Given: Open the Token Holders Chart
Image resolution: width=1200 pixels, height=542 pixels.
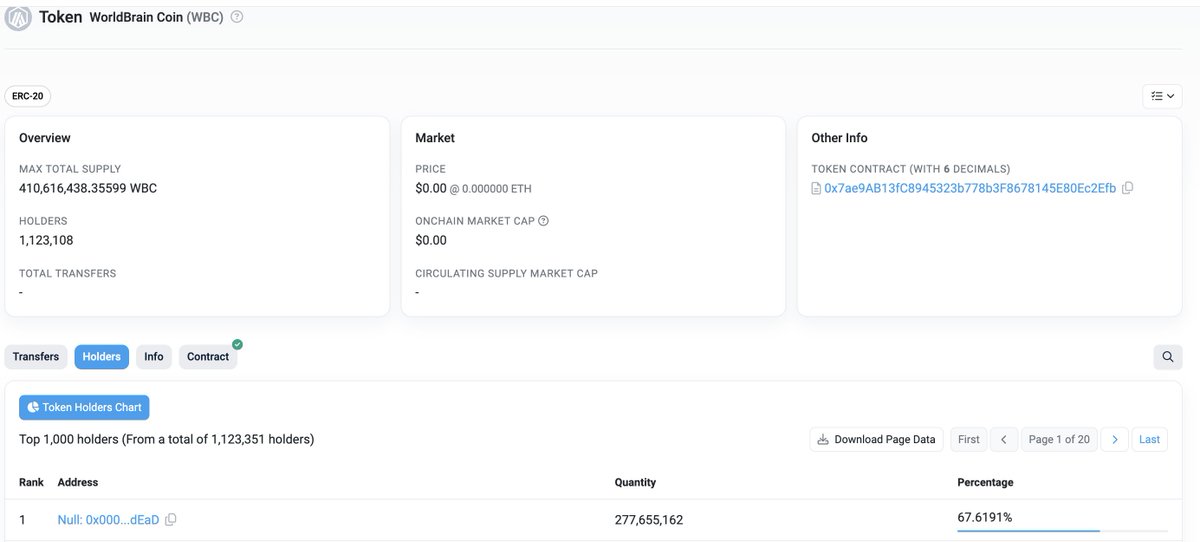Looking at the screenshot, I should tap(84, 408).
